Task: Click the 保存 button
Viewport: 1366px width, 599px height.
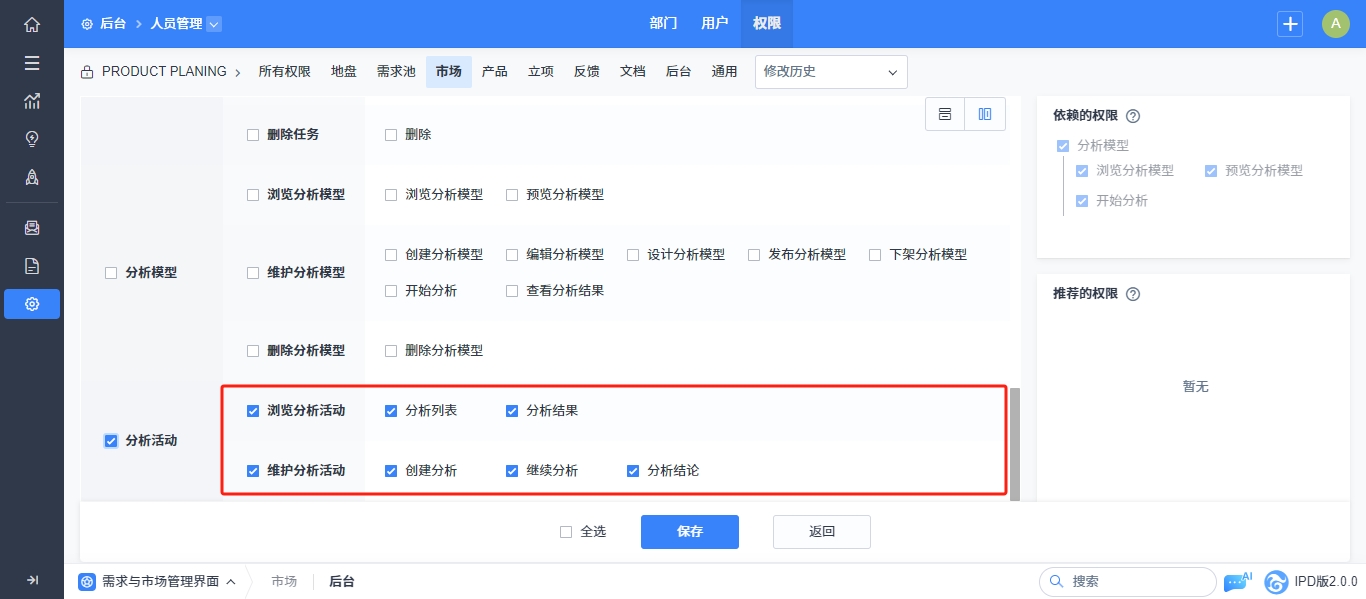Action: coord(689,532)
